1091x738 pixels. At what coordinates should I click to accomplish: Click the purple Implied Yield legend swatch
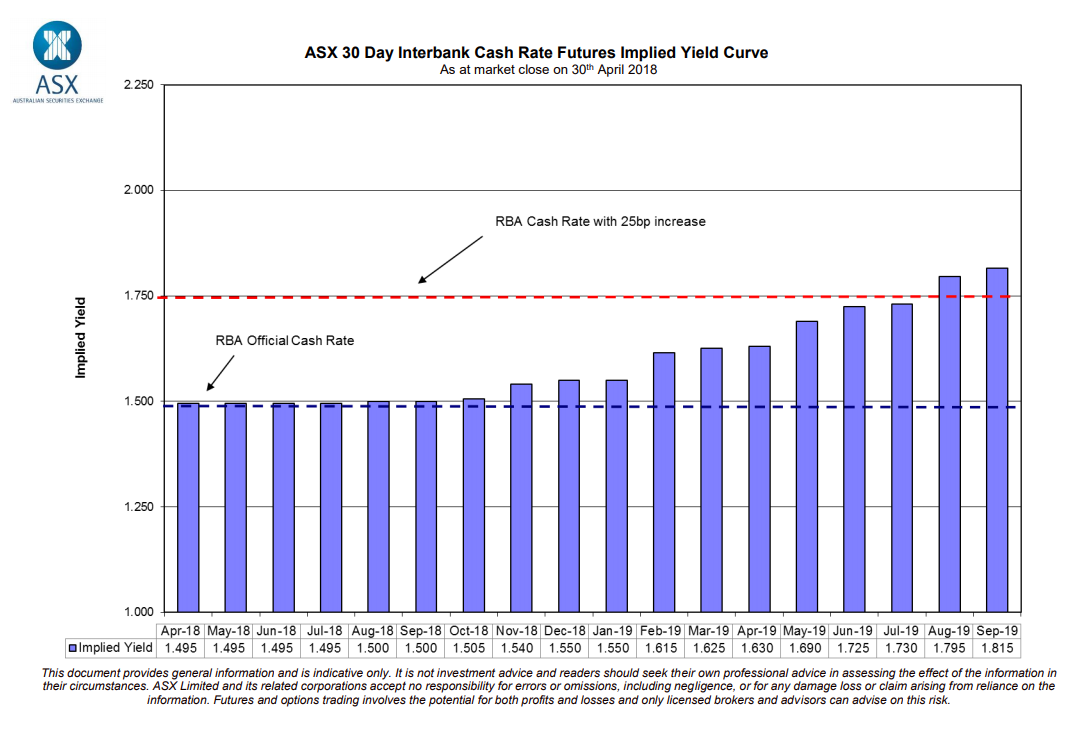click(72, 648)
